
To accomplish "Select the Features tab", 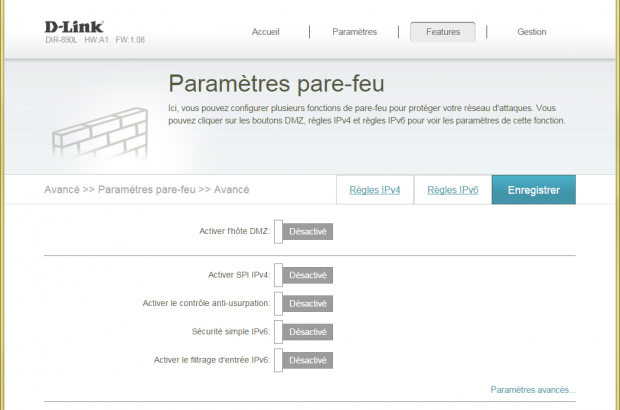I will 443,32.
